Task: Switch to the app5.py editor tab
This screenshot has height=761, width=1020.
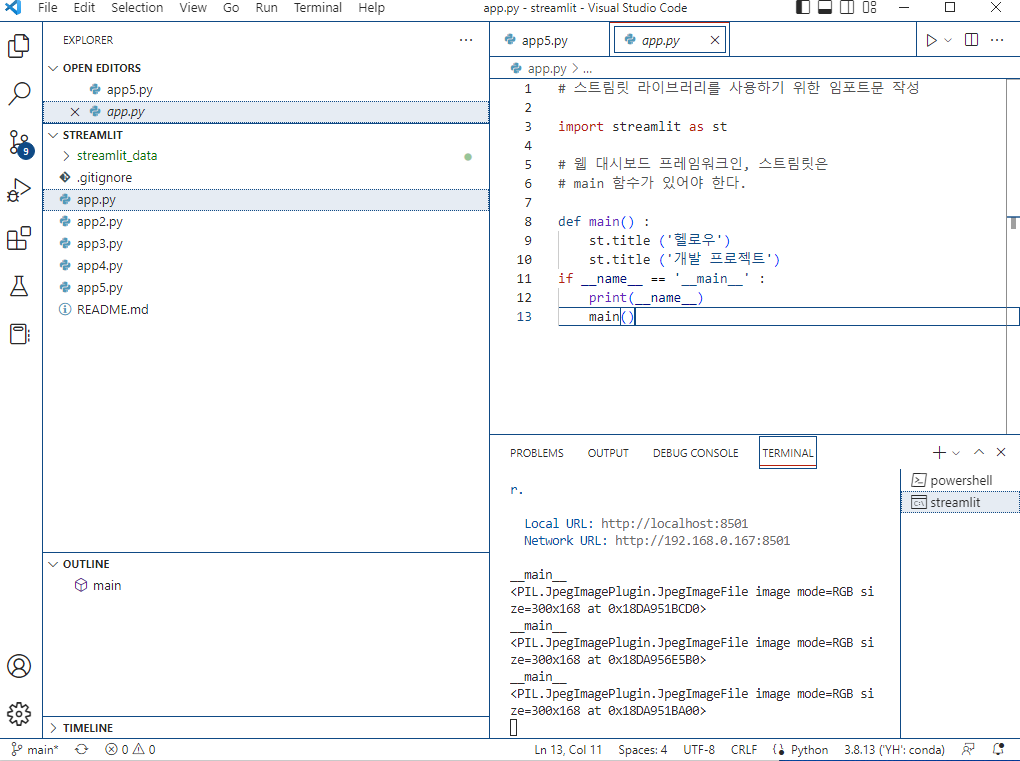Action: tap(544, 40)
